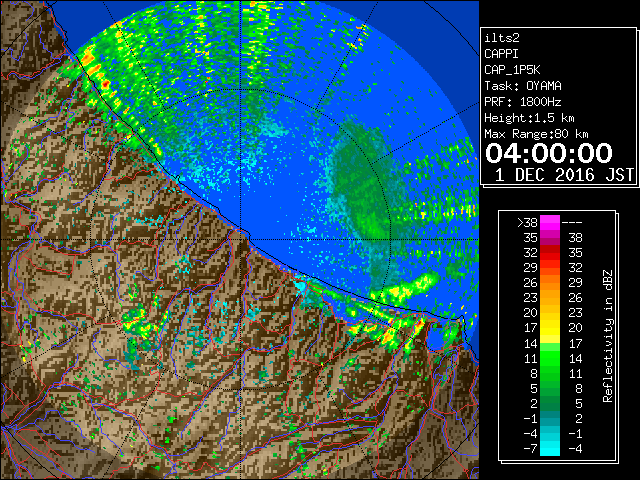Click the 'ilts2' label in info box
640x480 pixels.
[x=502, y=38]
